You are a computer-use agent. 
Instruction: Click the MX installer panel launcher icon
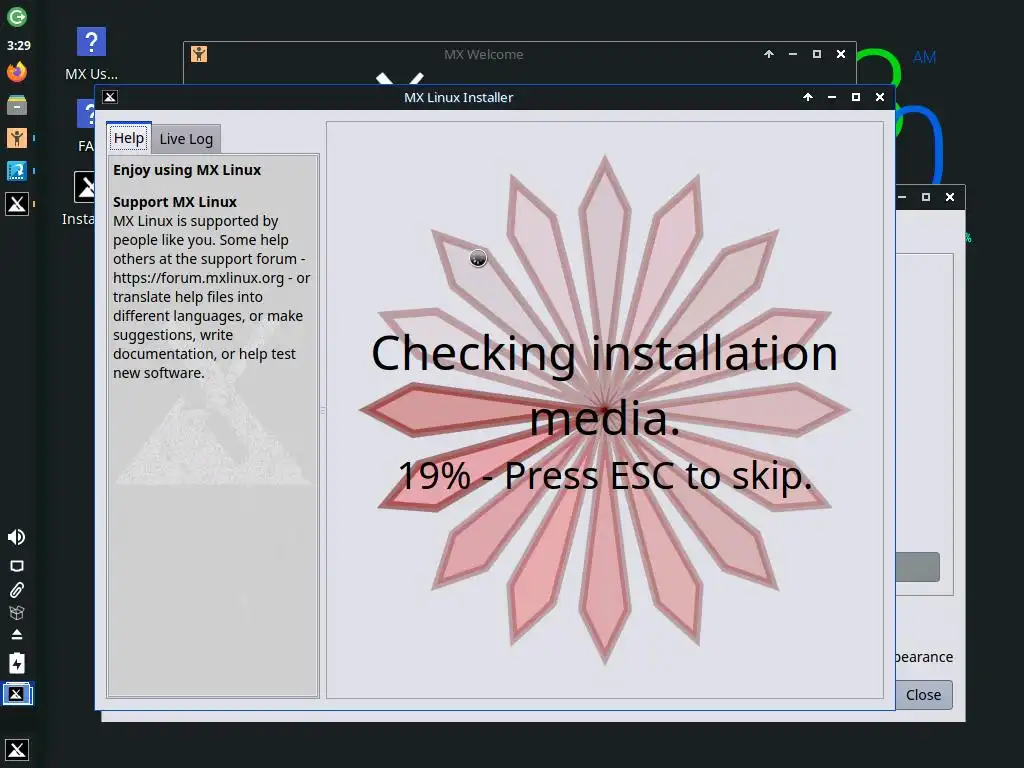[17, 204]
